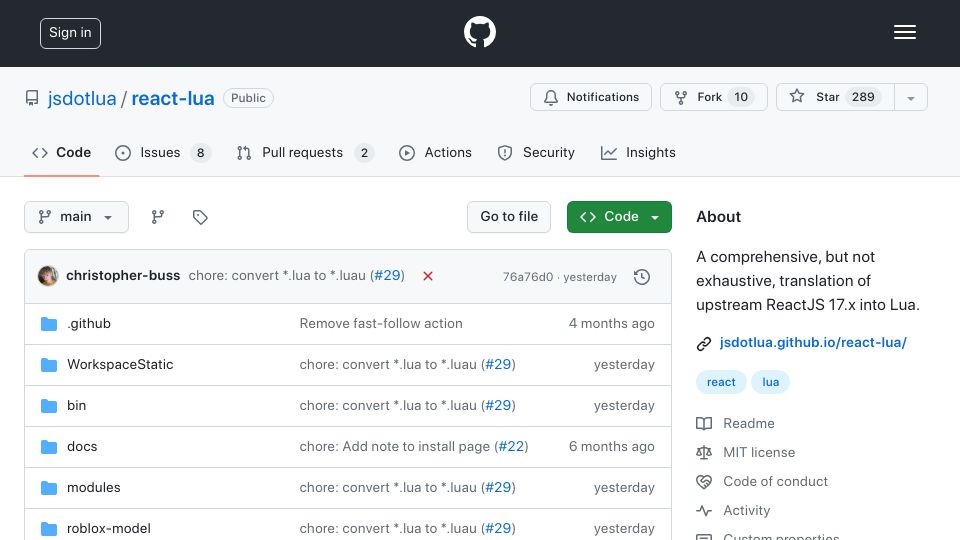
Task: Switch to the Issues tab
Action: click(163, 152)
